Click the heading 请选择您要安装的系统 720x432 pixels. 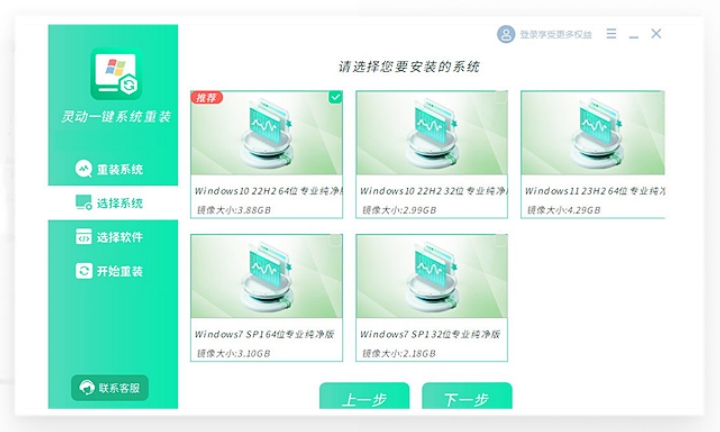point(409,67)
